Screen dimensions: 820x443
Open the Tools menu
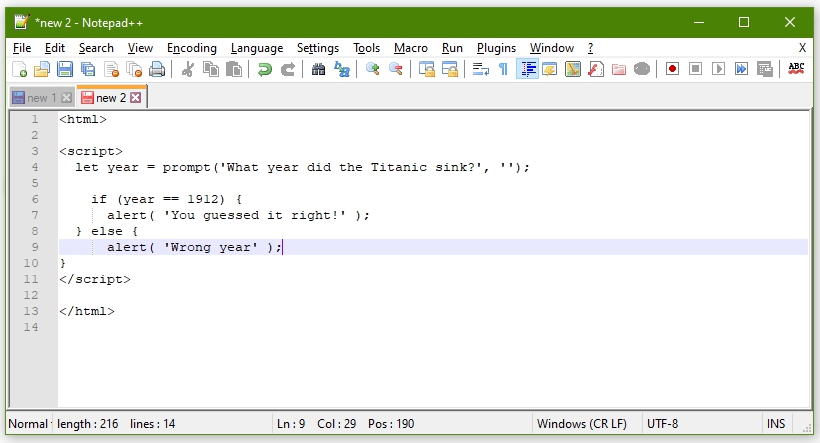coord(366,48)
